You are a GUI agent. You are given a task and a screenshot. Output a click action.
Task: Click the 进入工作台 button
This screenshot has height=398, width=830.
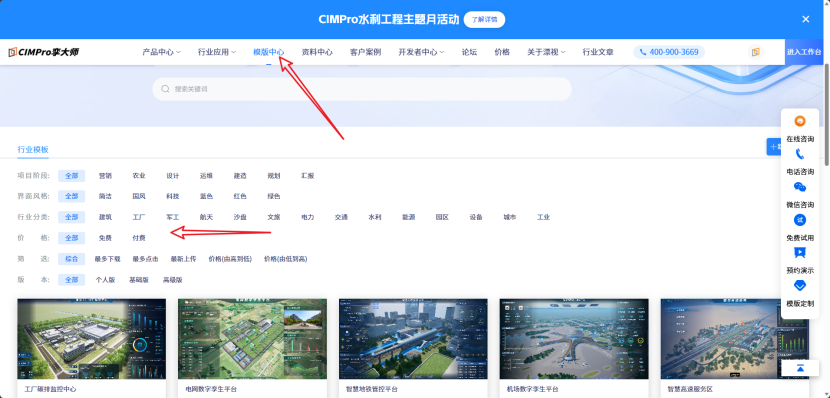coord(804,52)
